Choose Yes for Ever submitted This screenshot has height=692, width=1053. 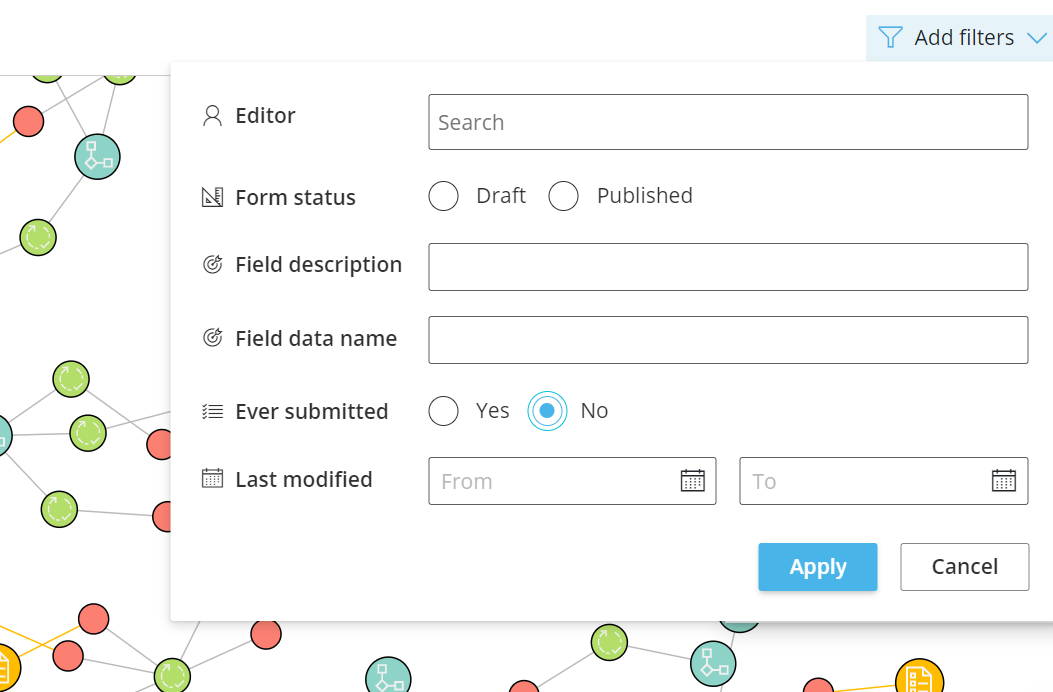point(444,411)
